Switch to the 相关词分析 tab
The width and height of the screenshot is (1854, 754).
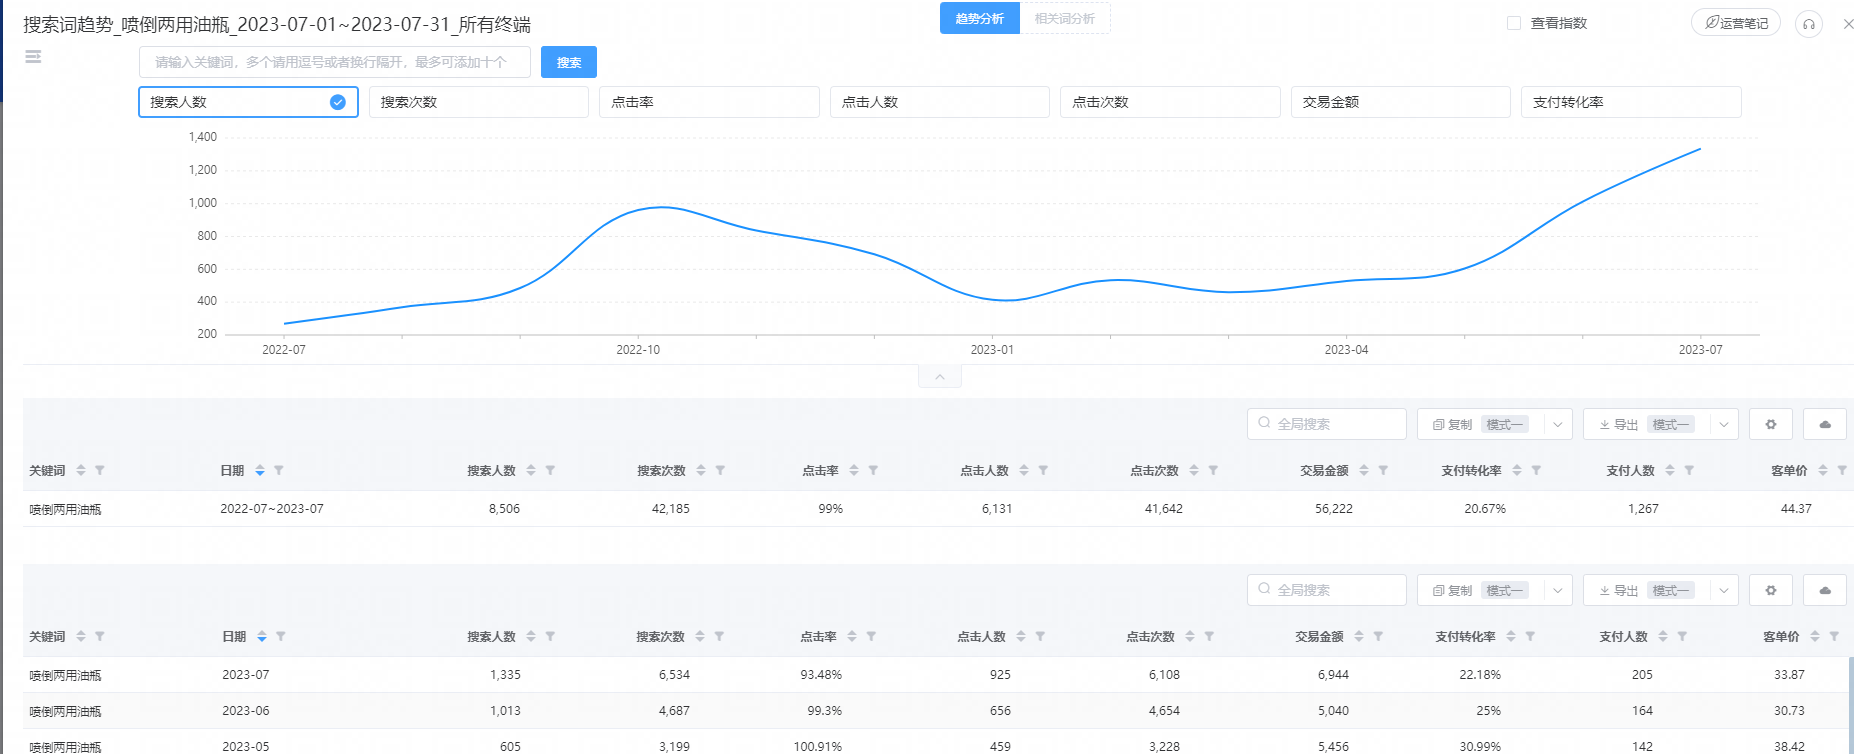tap(1064, 19)
